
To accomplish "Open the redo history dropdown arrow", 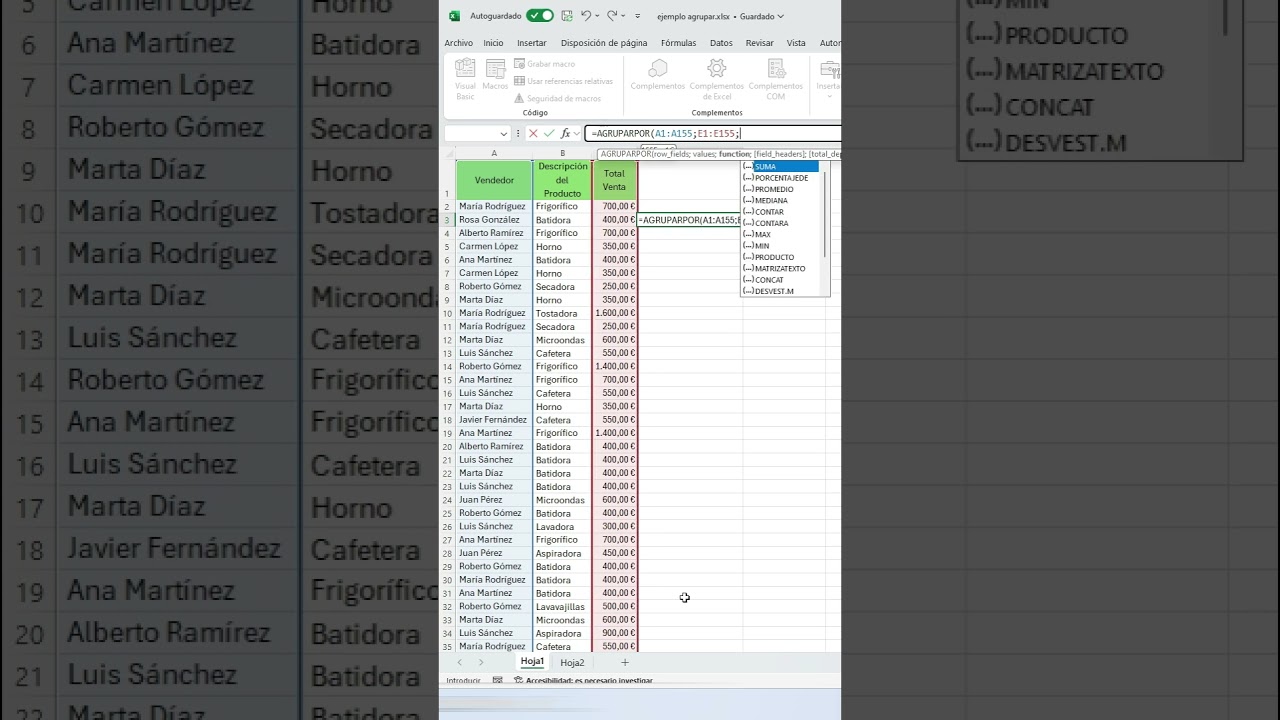I will pyautogui.click(x=623, y=16).
